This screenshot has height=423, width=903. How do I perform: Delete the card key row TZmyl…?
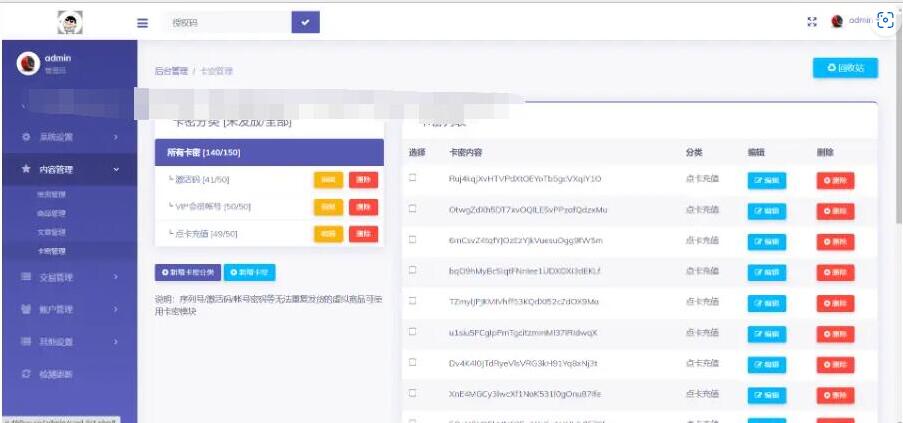tap(835, 303)
